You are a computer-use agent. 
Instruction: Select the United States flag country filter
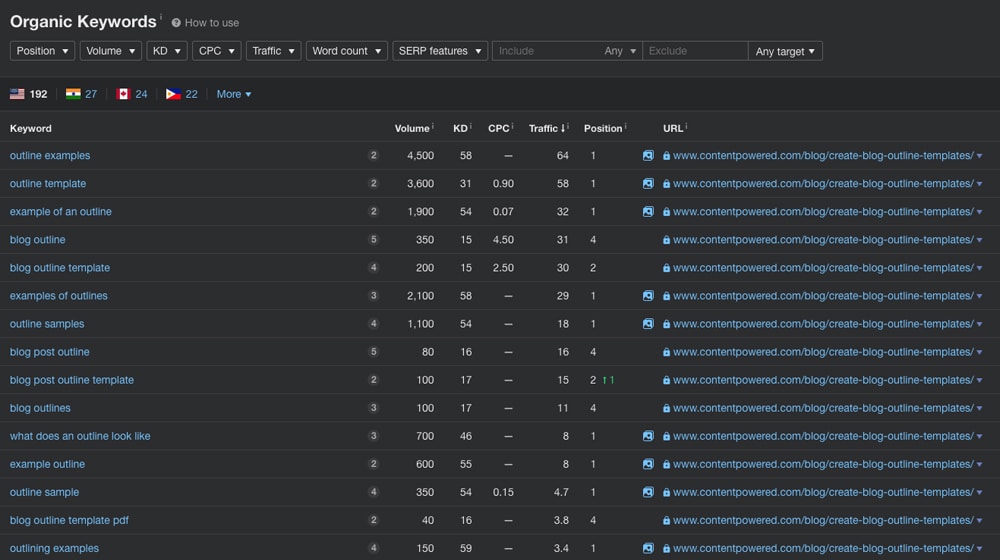[x=18, y=94]
